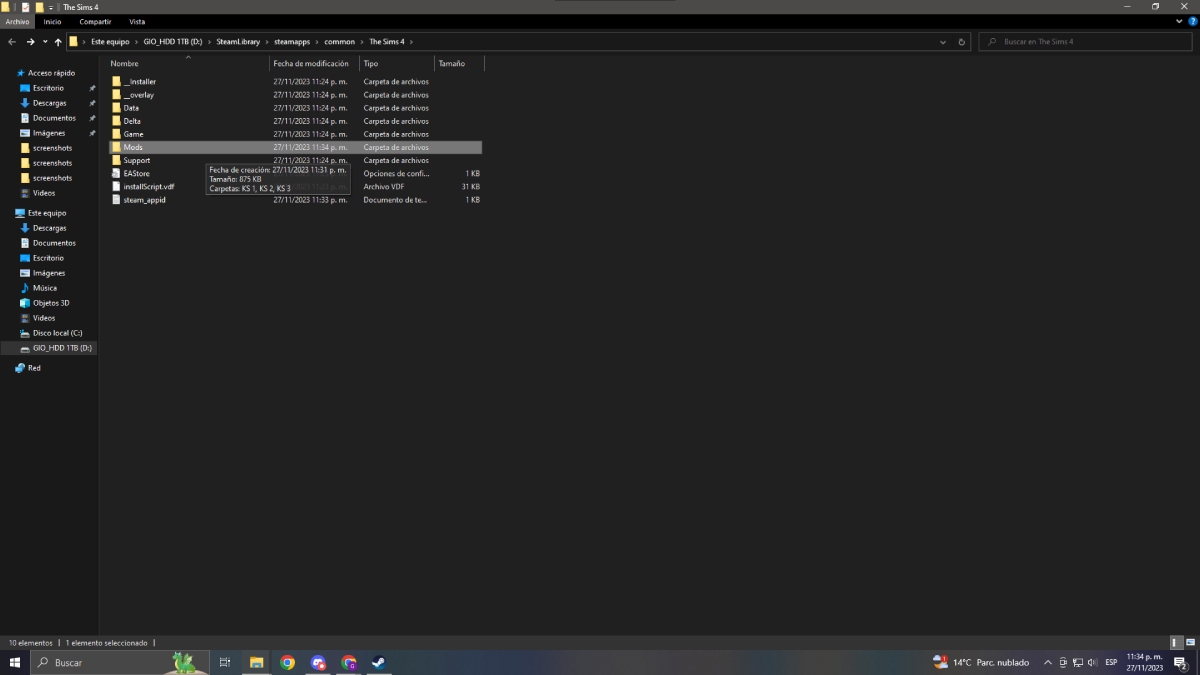The image size is (1200, 675).
Task: Switch to the Vista ribbon tab
Action: 137,21
